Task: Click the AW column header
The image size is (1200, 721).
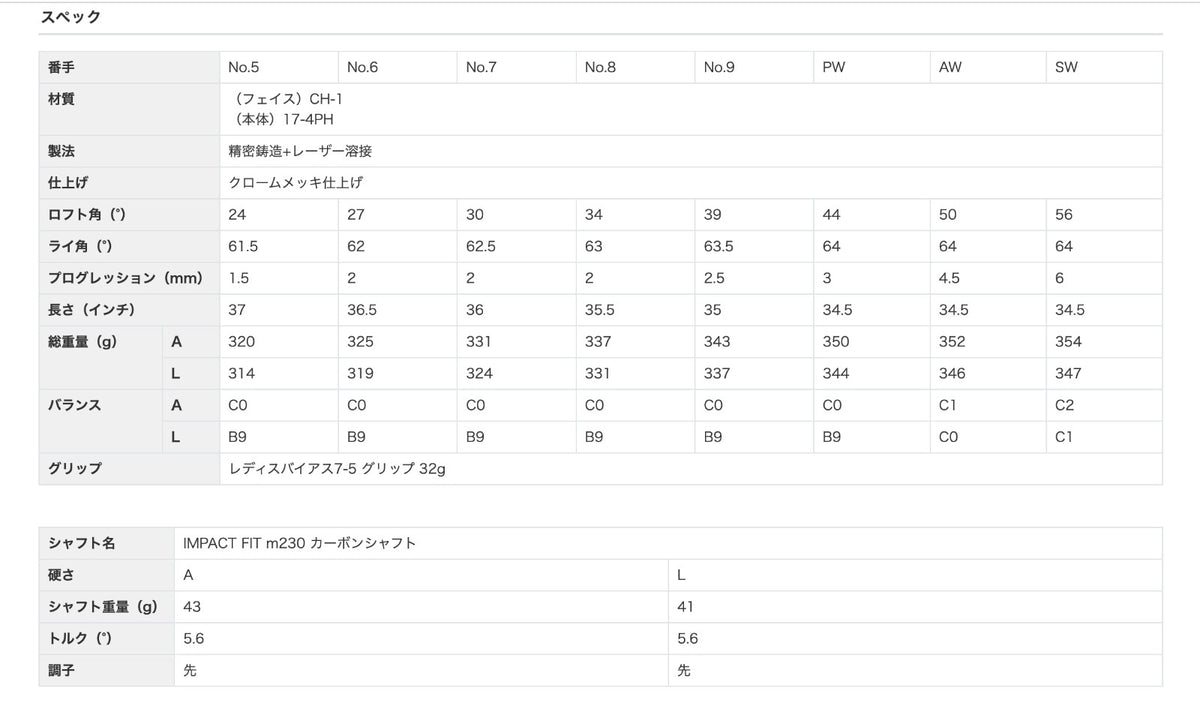Action: click(950, 68)
